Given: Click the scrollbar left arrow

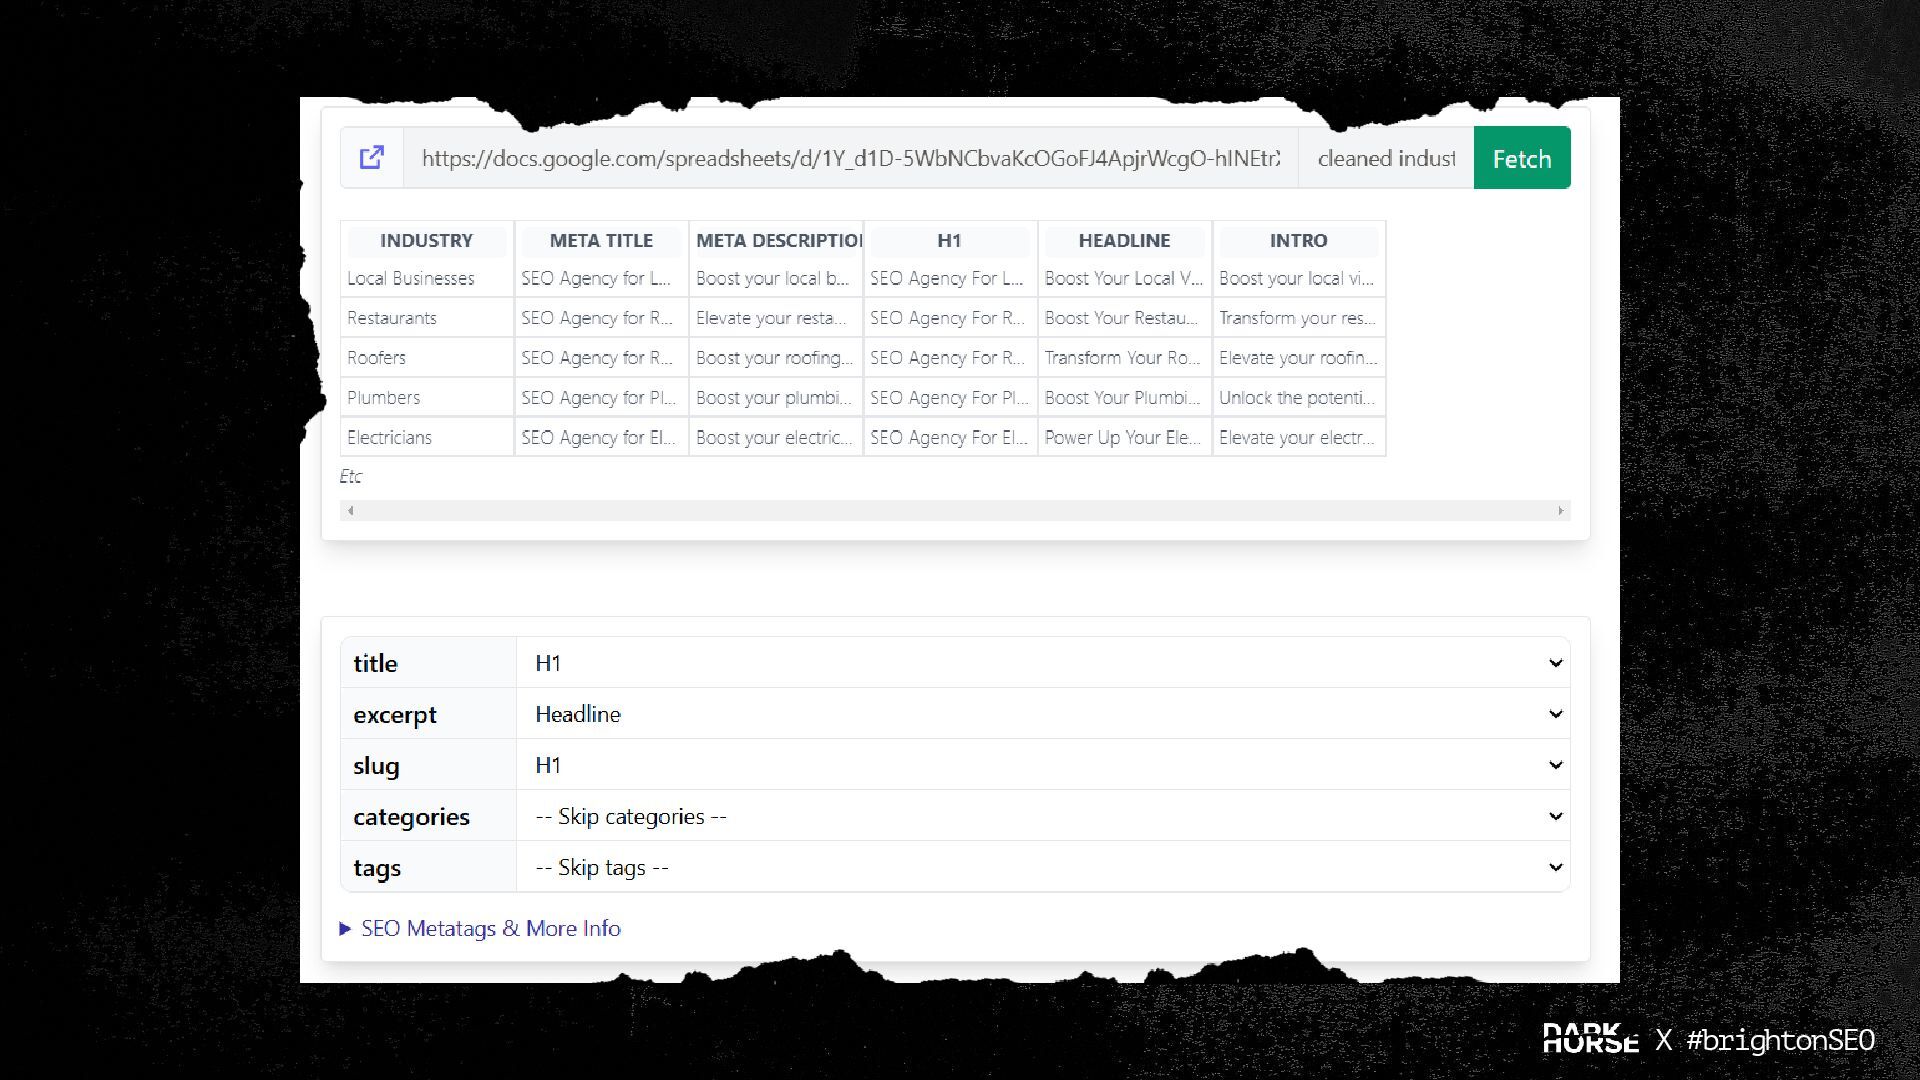Looking at the screenshot, I should (350, 511).
